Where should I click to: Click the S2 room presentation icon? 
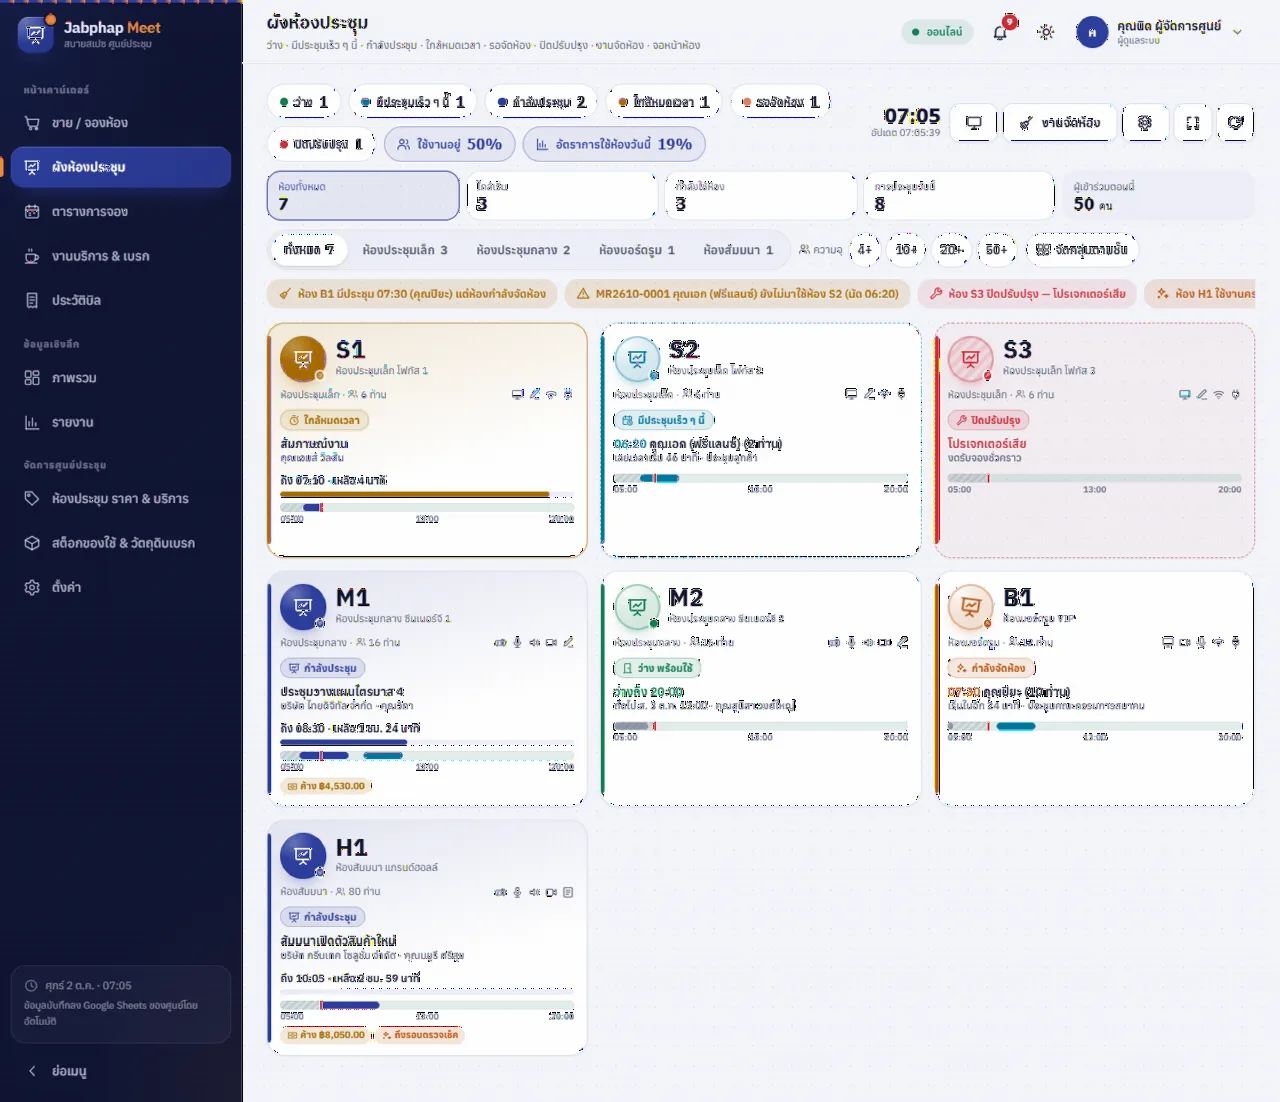(x=637, y=359)
